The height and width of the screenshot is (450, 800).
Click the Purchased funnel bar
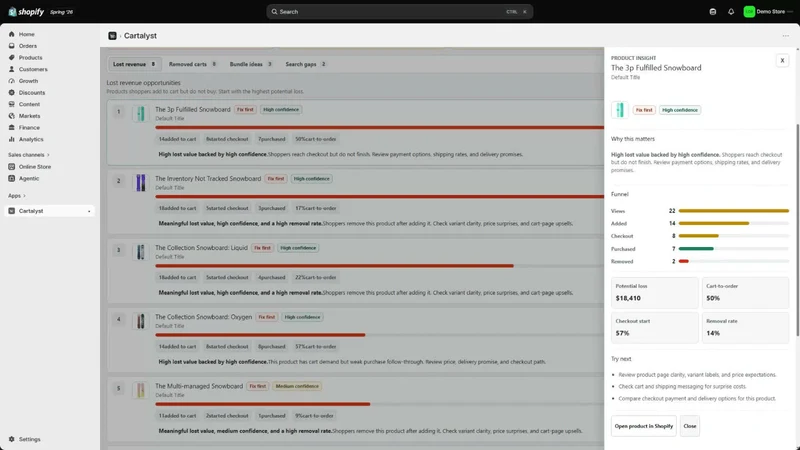click(x=734, y=249)
